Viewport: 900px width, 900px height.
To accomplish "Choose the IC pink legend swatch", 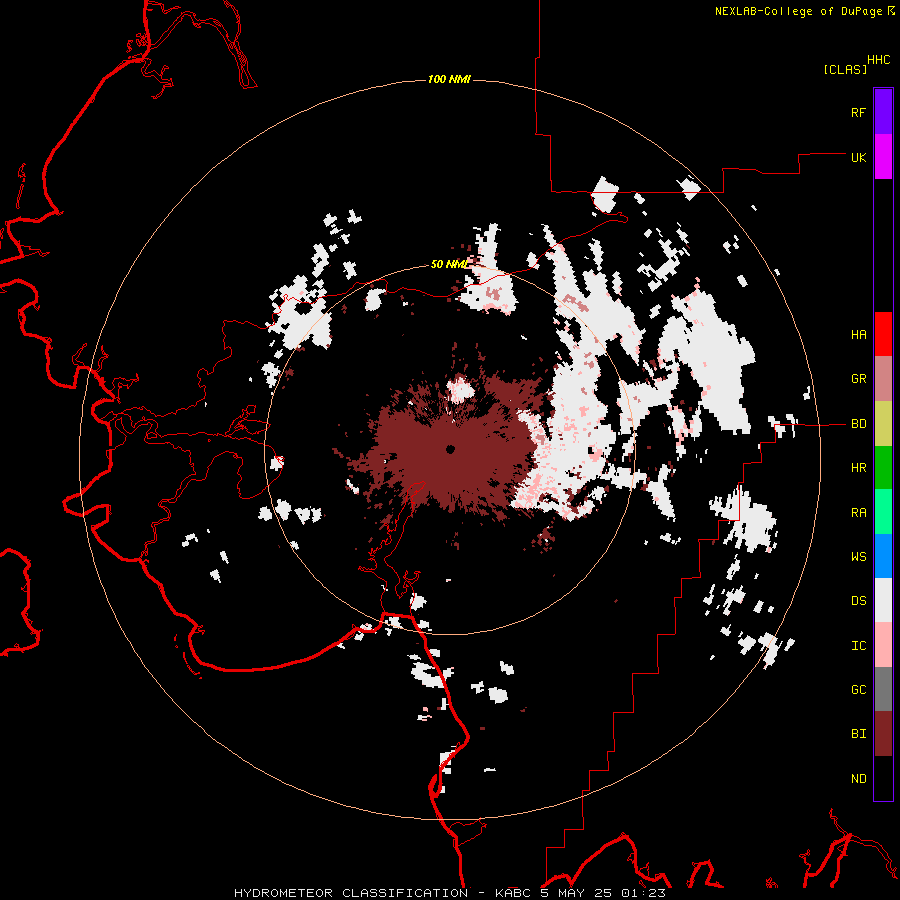I will tap(883, 645).
